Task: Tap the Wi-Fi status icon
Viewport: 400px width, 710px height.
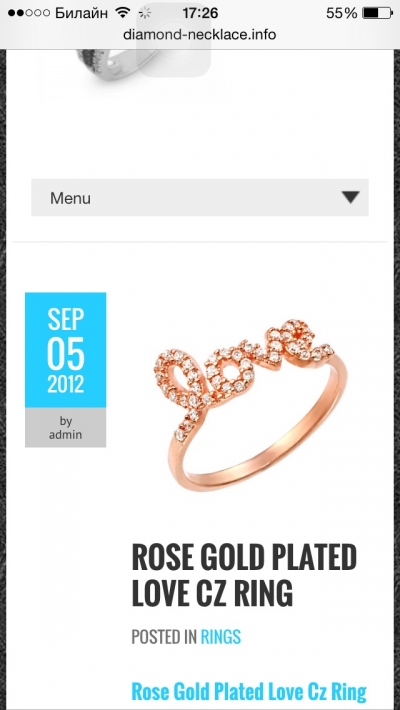Action: (x=122, y=12)
